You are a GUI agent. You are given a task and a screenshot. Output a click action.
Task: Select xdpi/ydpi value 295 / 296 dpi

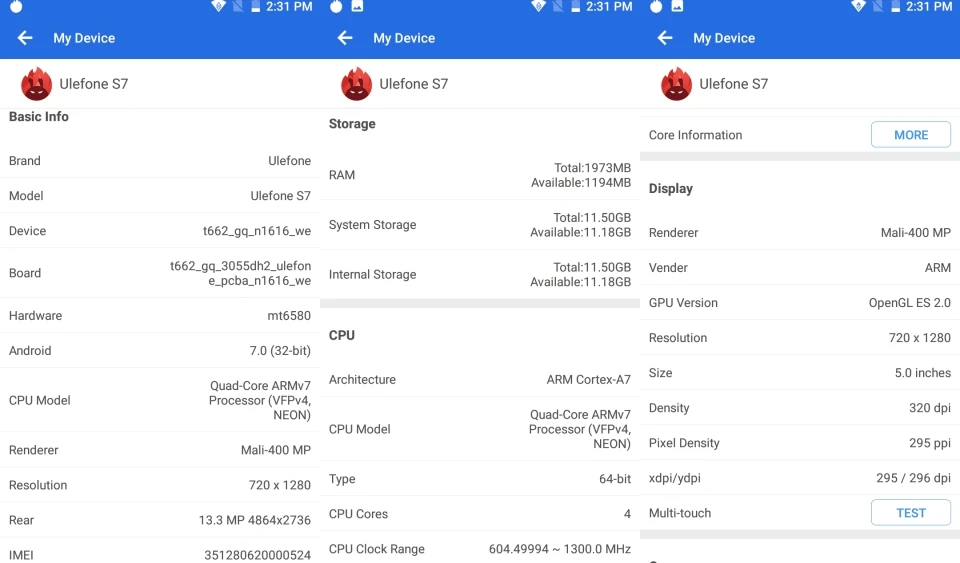point(913,478)
